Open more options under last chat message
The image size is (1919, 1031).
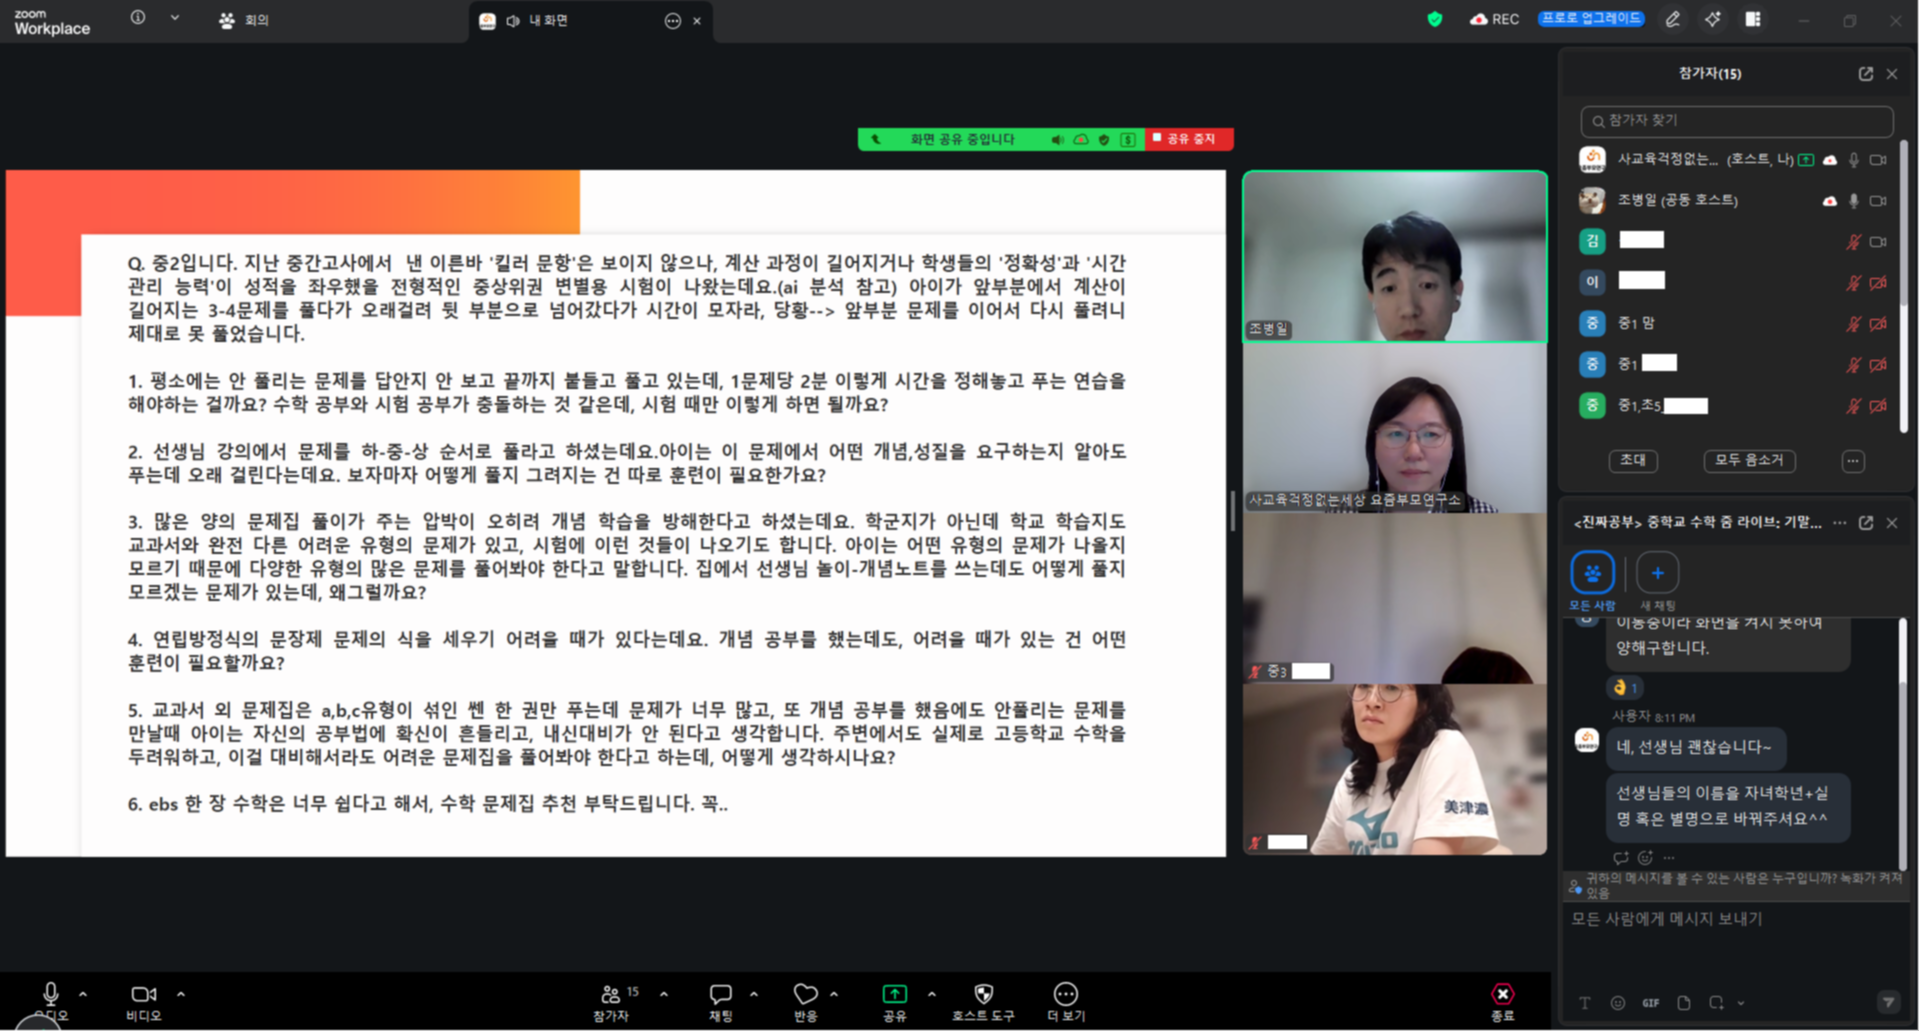[x=1669, y=857]
